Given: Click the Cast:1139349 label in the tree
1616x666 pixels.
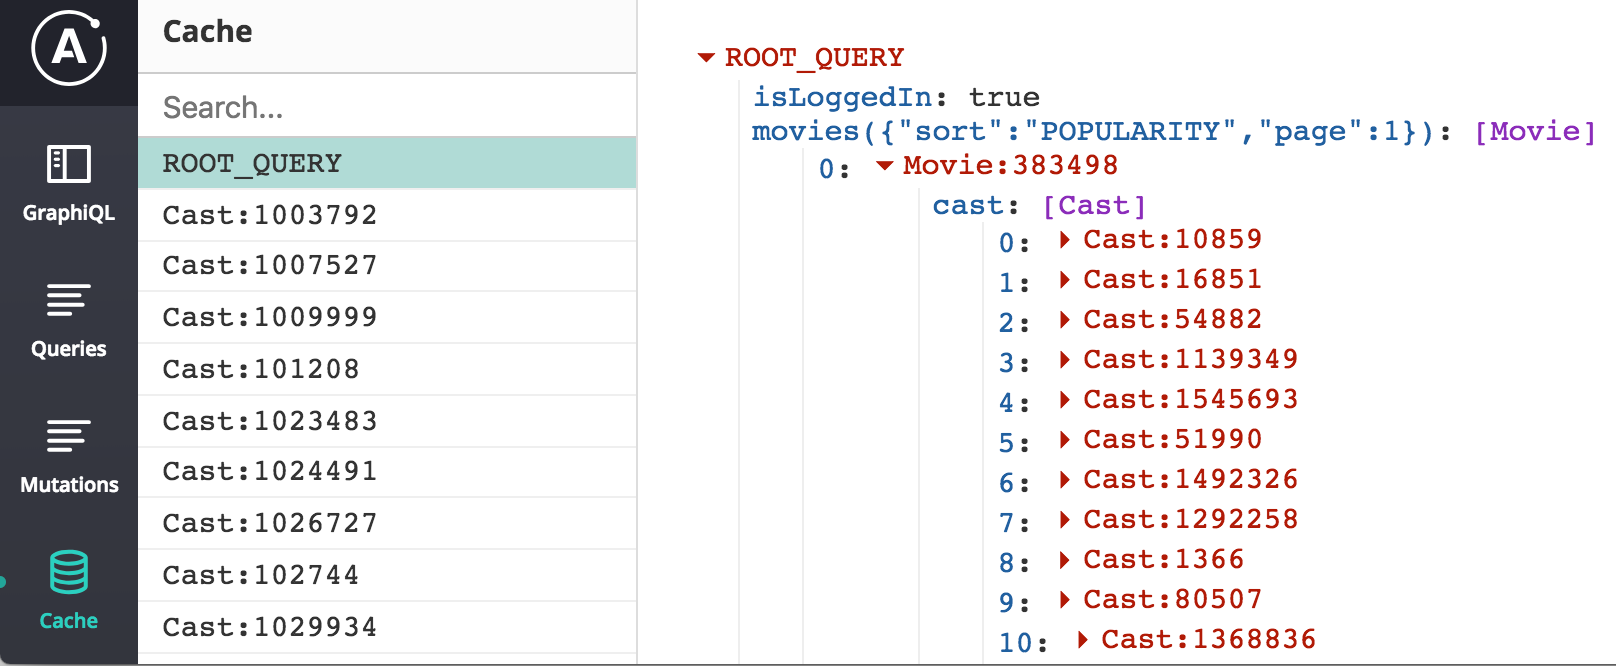Looking at the screenshot, I should [x=1190, y=359].
